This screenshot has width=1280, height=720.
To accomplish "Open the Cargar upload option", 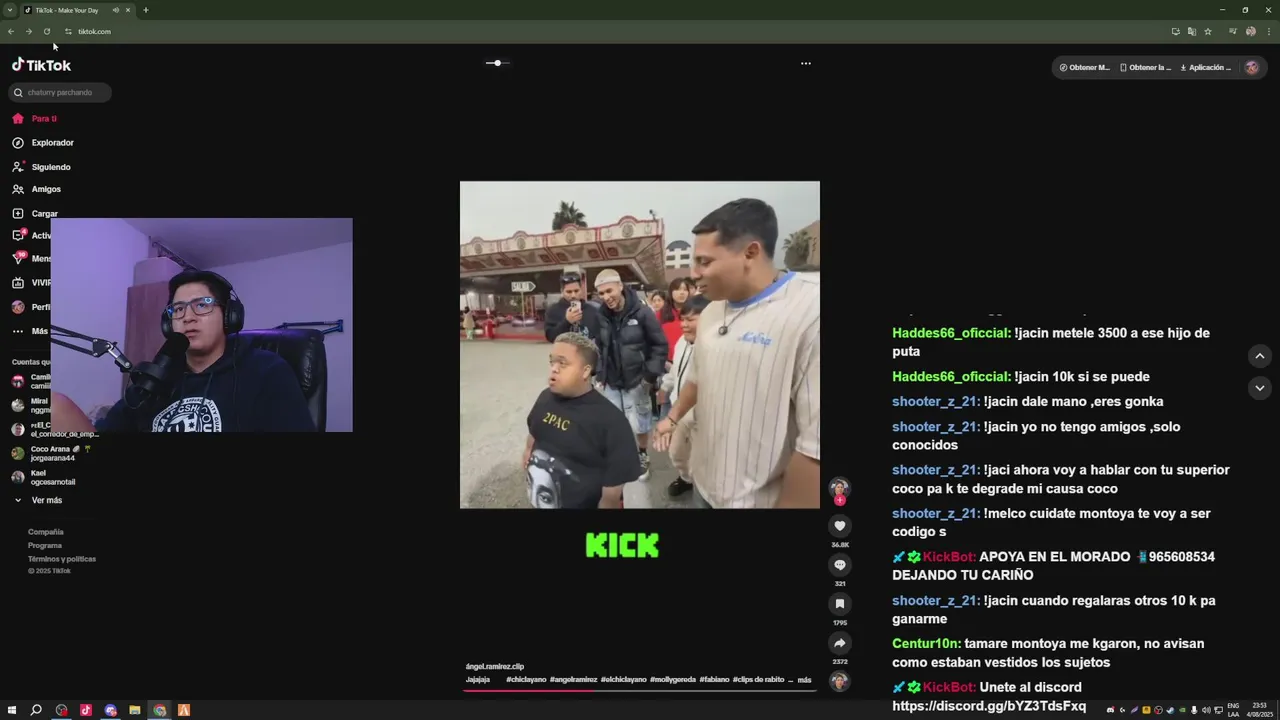I will [x=34, y=213].
